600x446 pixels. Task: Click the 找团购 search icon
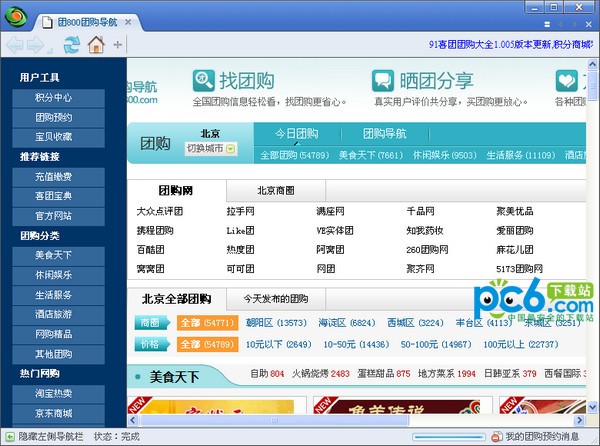[203, 81]
